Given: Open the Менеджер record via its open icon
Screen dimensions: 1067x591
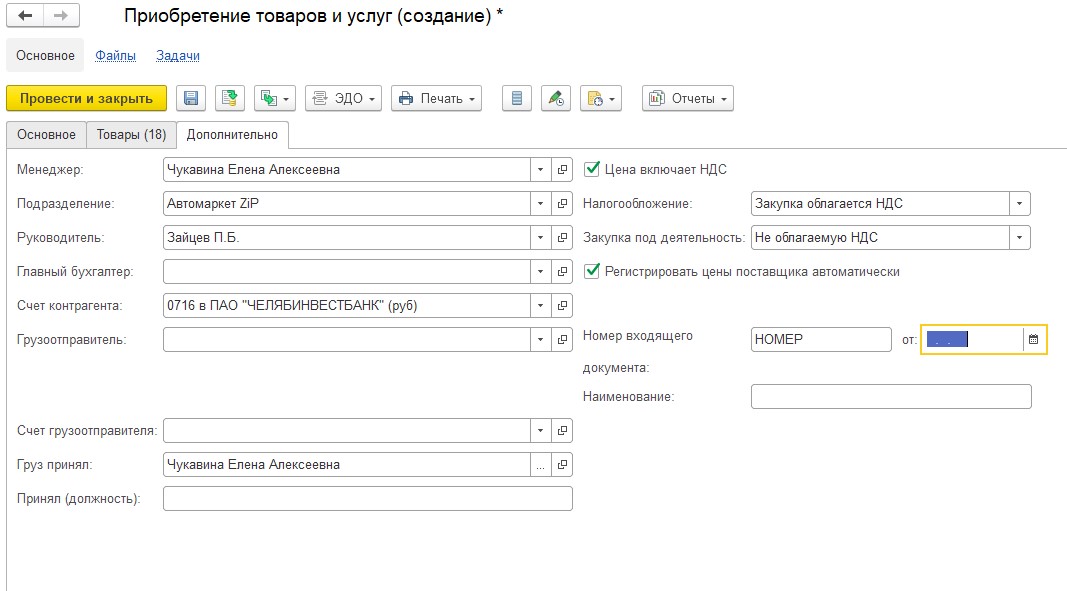Looking at the screenshot, I should [562, 170].
